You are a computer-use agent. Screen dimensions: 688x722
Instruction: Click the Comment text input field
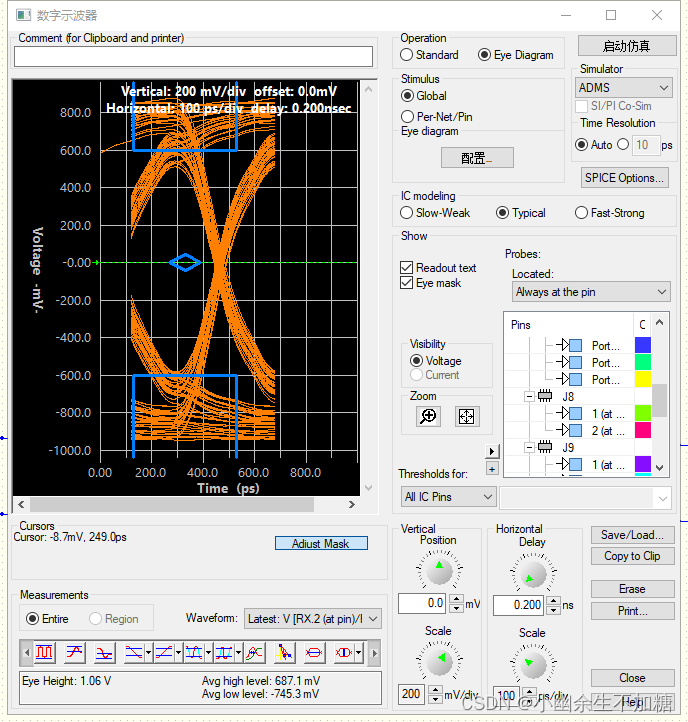193,57
